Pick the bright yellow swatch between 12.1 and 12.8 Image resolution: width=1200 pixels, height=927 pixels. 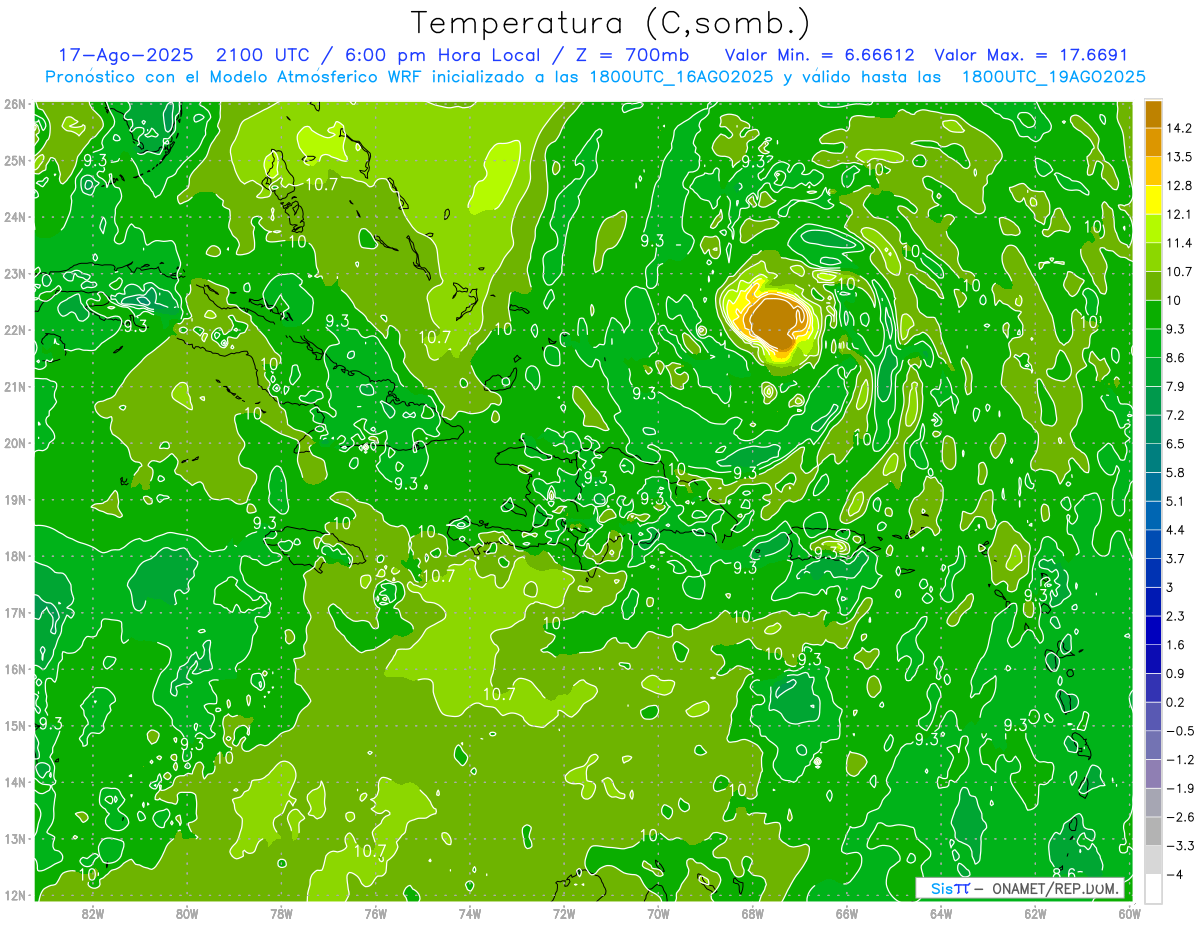click(x=1153, y=200)
